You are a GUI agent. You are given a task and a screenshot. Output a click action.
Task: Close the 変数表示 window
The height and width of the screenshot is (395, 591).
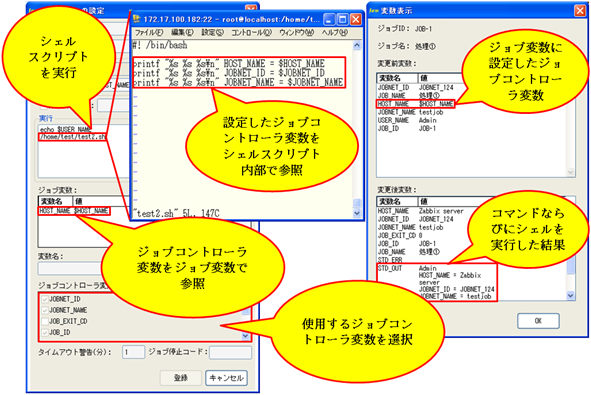(580, 11)
